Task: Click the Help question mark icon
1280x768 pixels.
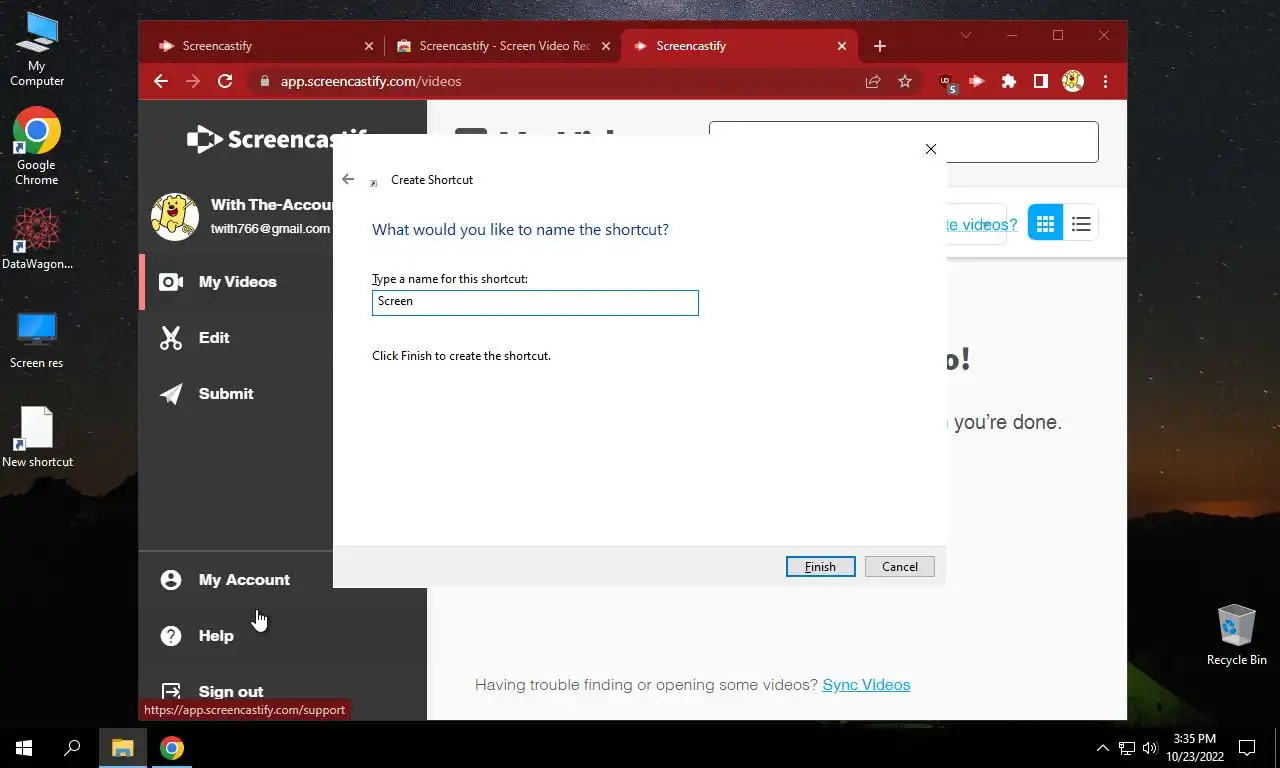Action: point(171,636)
